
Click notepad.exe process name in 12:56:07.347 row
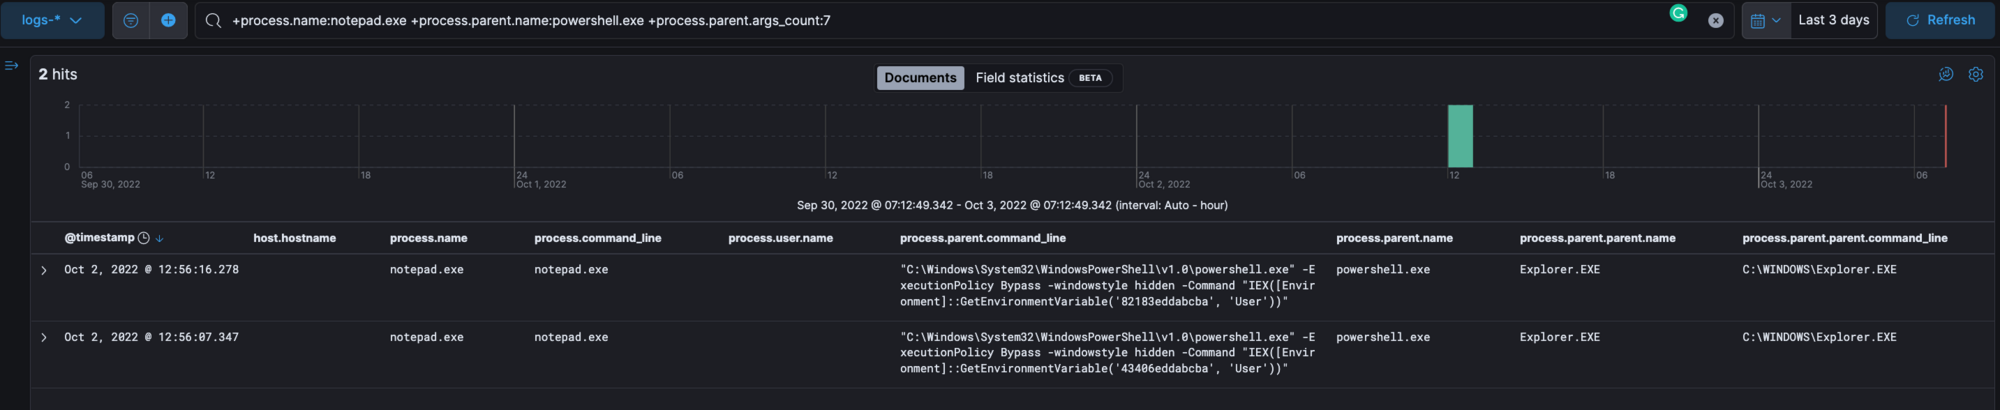tap(426, 337)
